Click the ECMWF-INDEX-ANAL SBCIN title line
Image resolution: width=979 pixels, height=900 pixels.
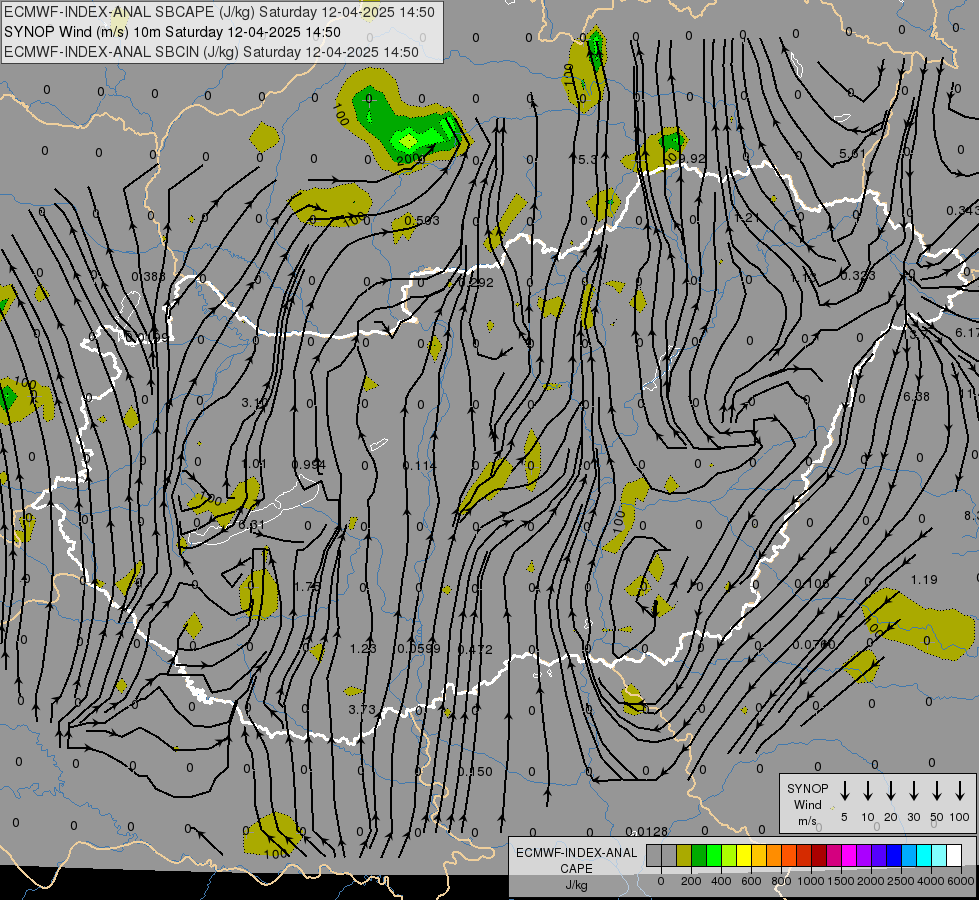click(x=211, y=52)
